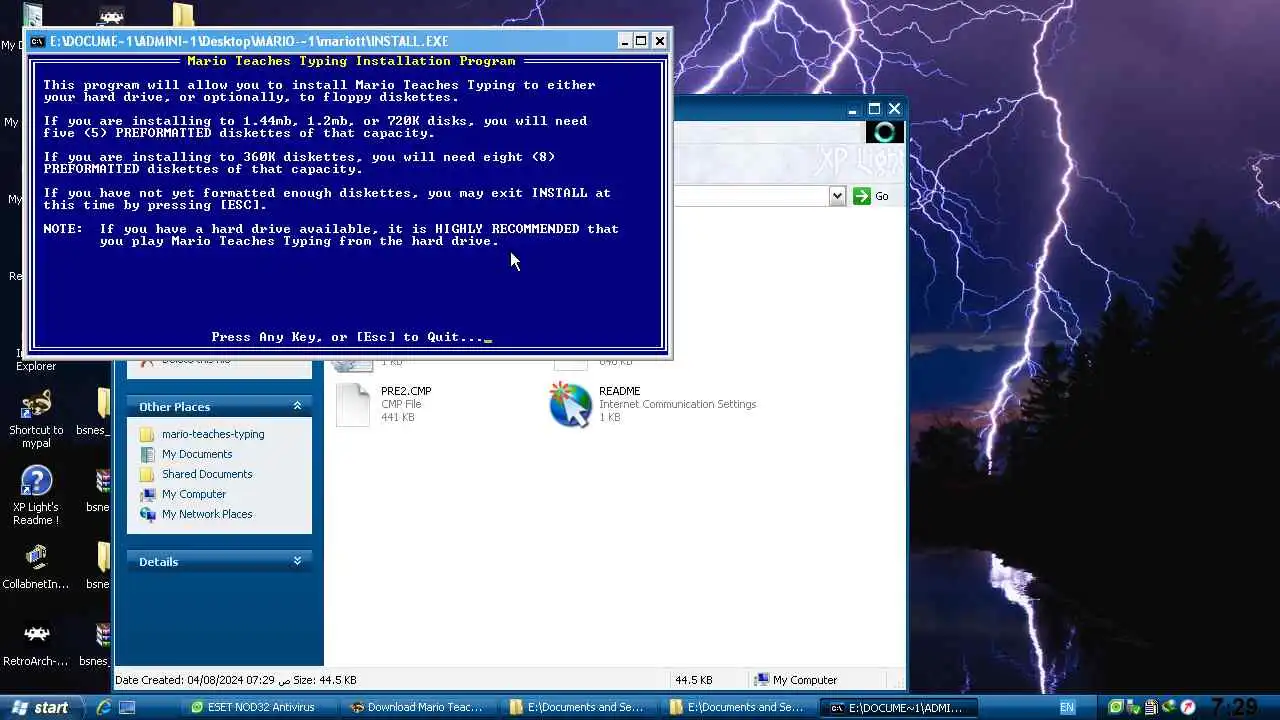
Task: Click the E:\DOCUME~1\ADMI... taskbar button
Action: click(897, 707)
